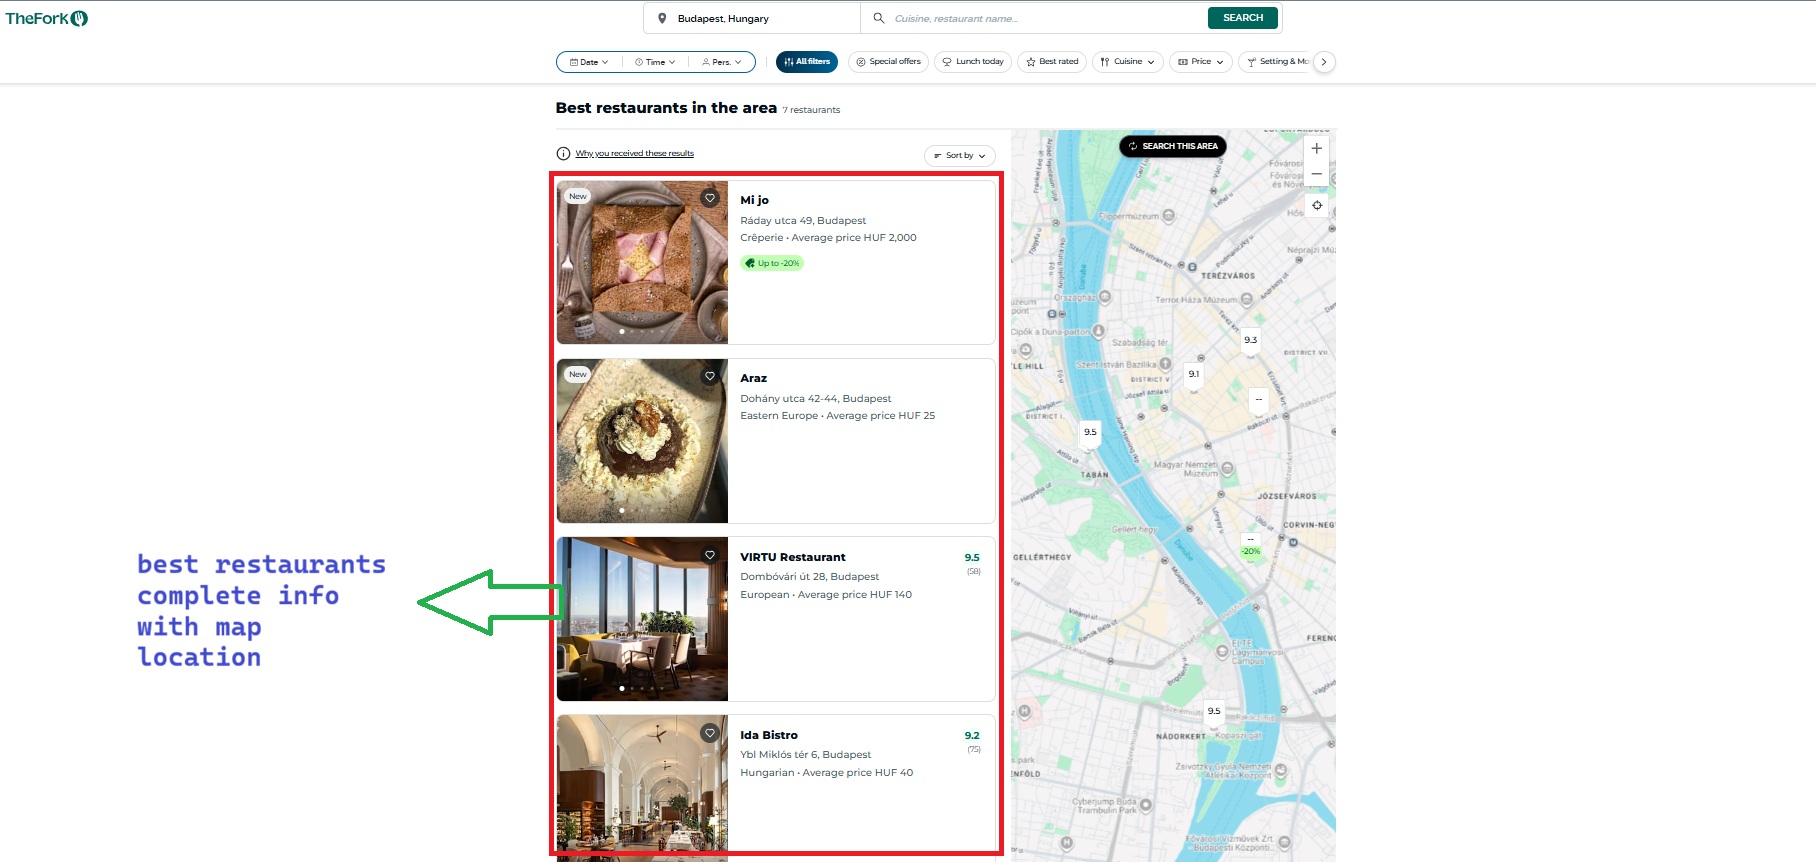
Task: Toggle the Special offers filter
Action: pyautogui.click(x=888, y=62)
